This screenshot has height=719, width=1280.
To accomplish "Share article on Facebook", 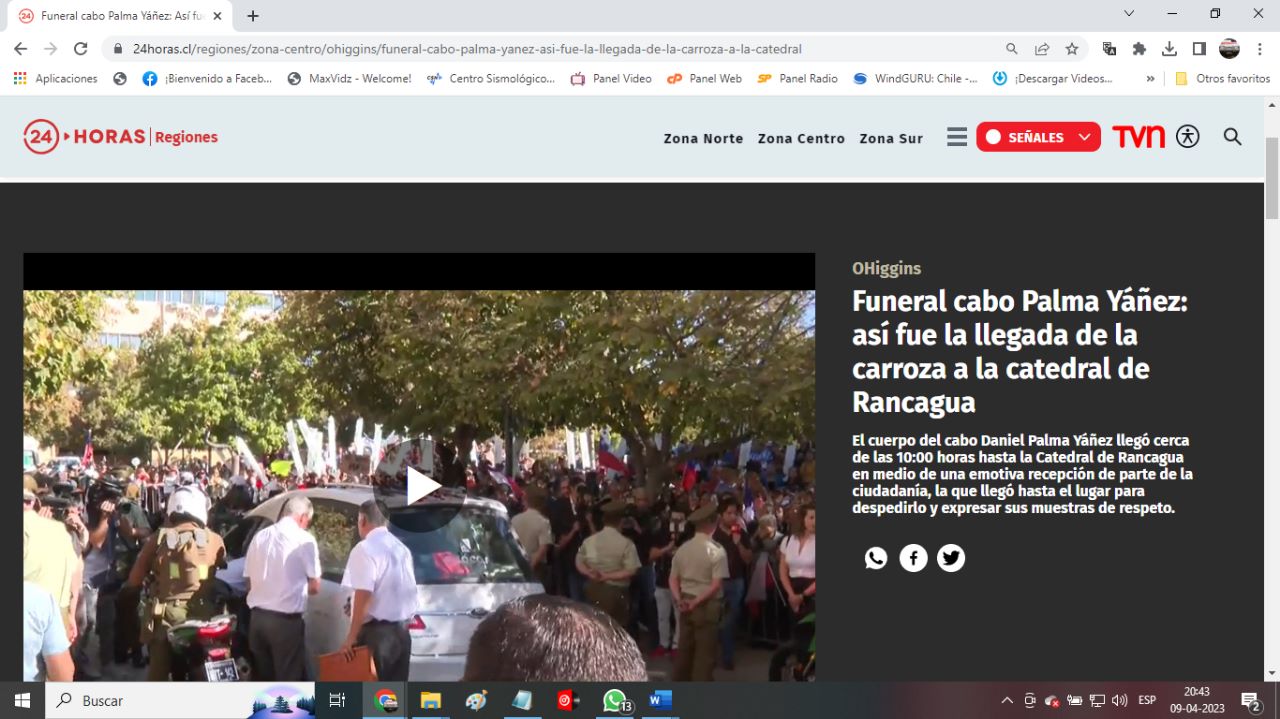I will (913, 558).
